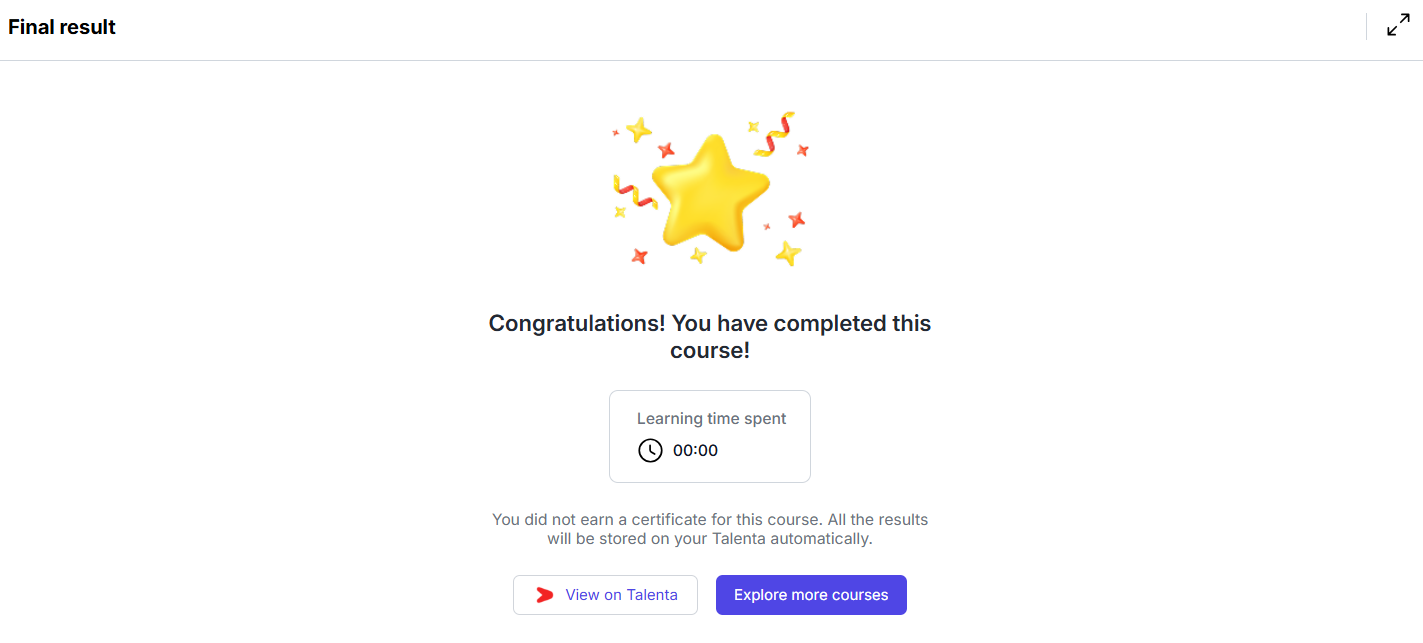Click the small yellow star below the gold star
The height and width of the screenshot is (643, 1423).
pos(698,256)
